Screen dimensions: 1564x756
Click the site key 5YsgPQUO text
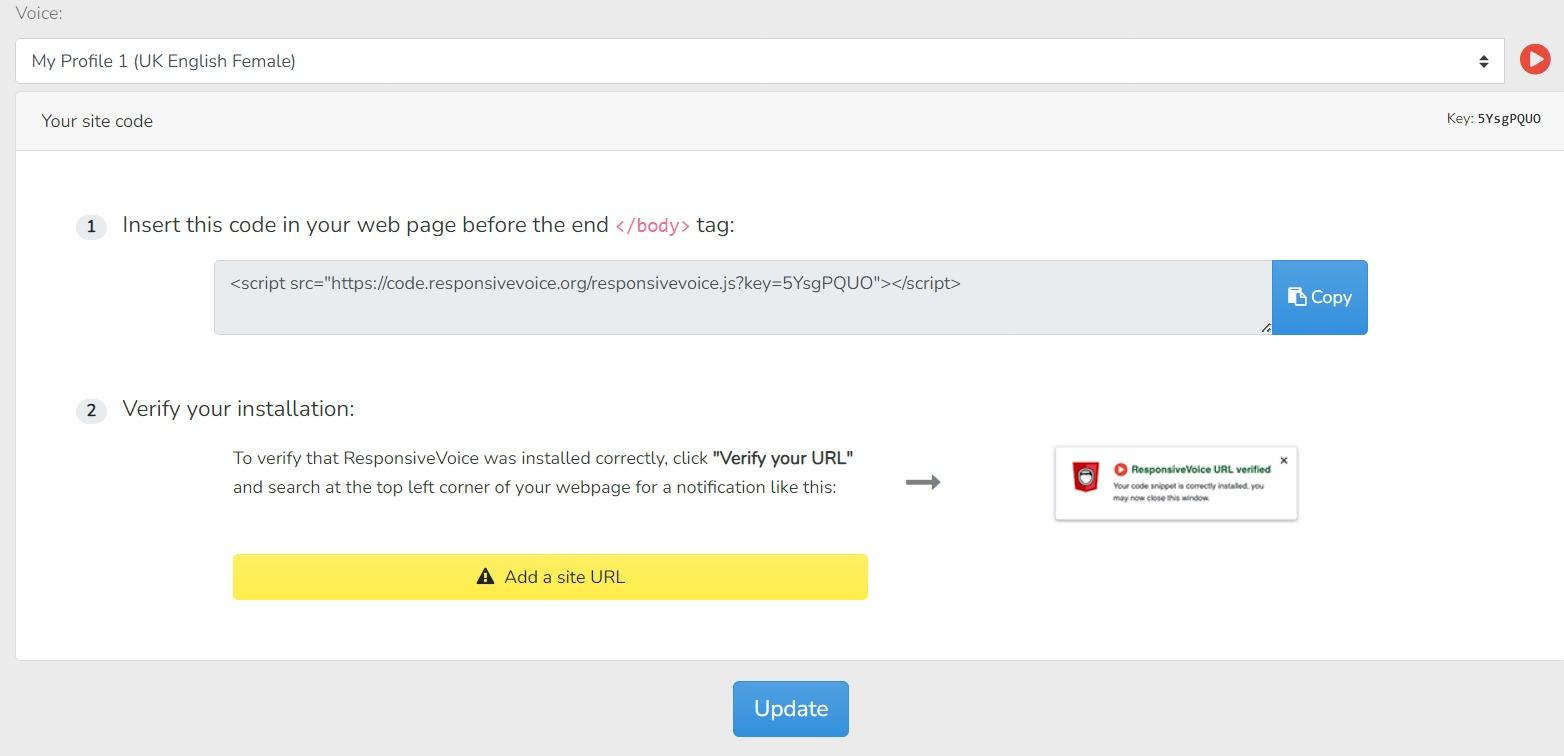[1509, 119]
